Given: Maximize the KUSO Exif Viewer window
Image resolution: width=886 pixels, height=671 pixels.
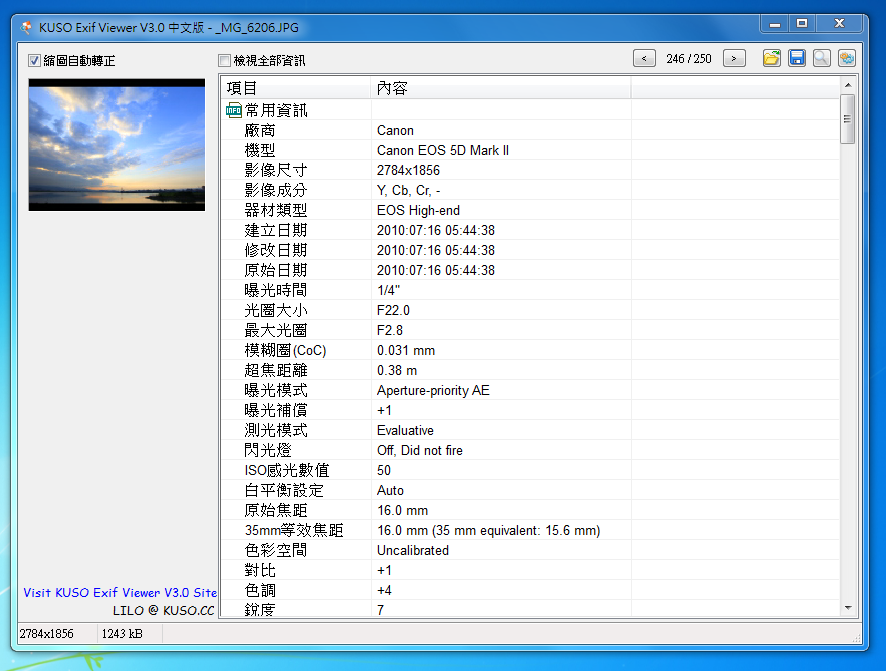Looking at the screenshot, I should tap(802, 24).
